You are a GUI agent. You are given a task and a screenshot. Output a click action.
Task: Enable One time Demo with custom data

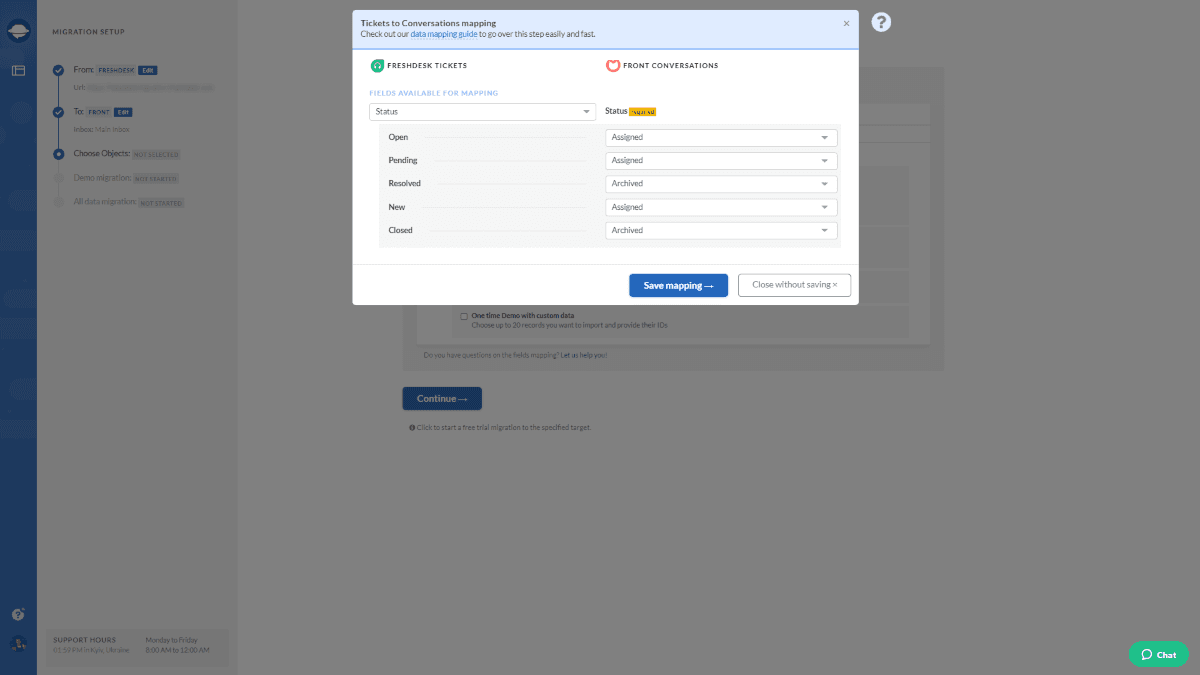(464, 315)
